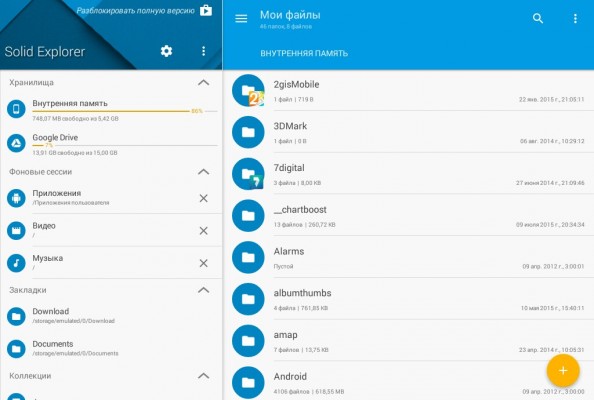This screenshot has height=400, width=594.
Task: Tap the Play Store unlock icon
Action: pos(206,10)
